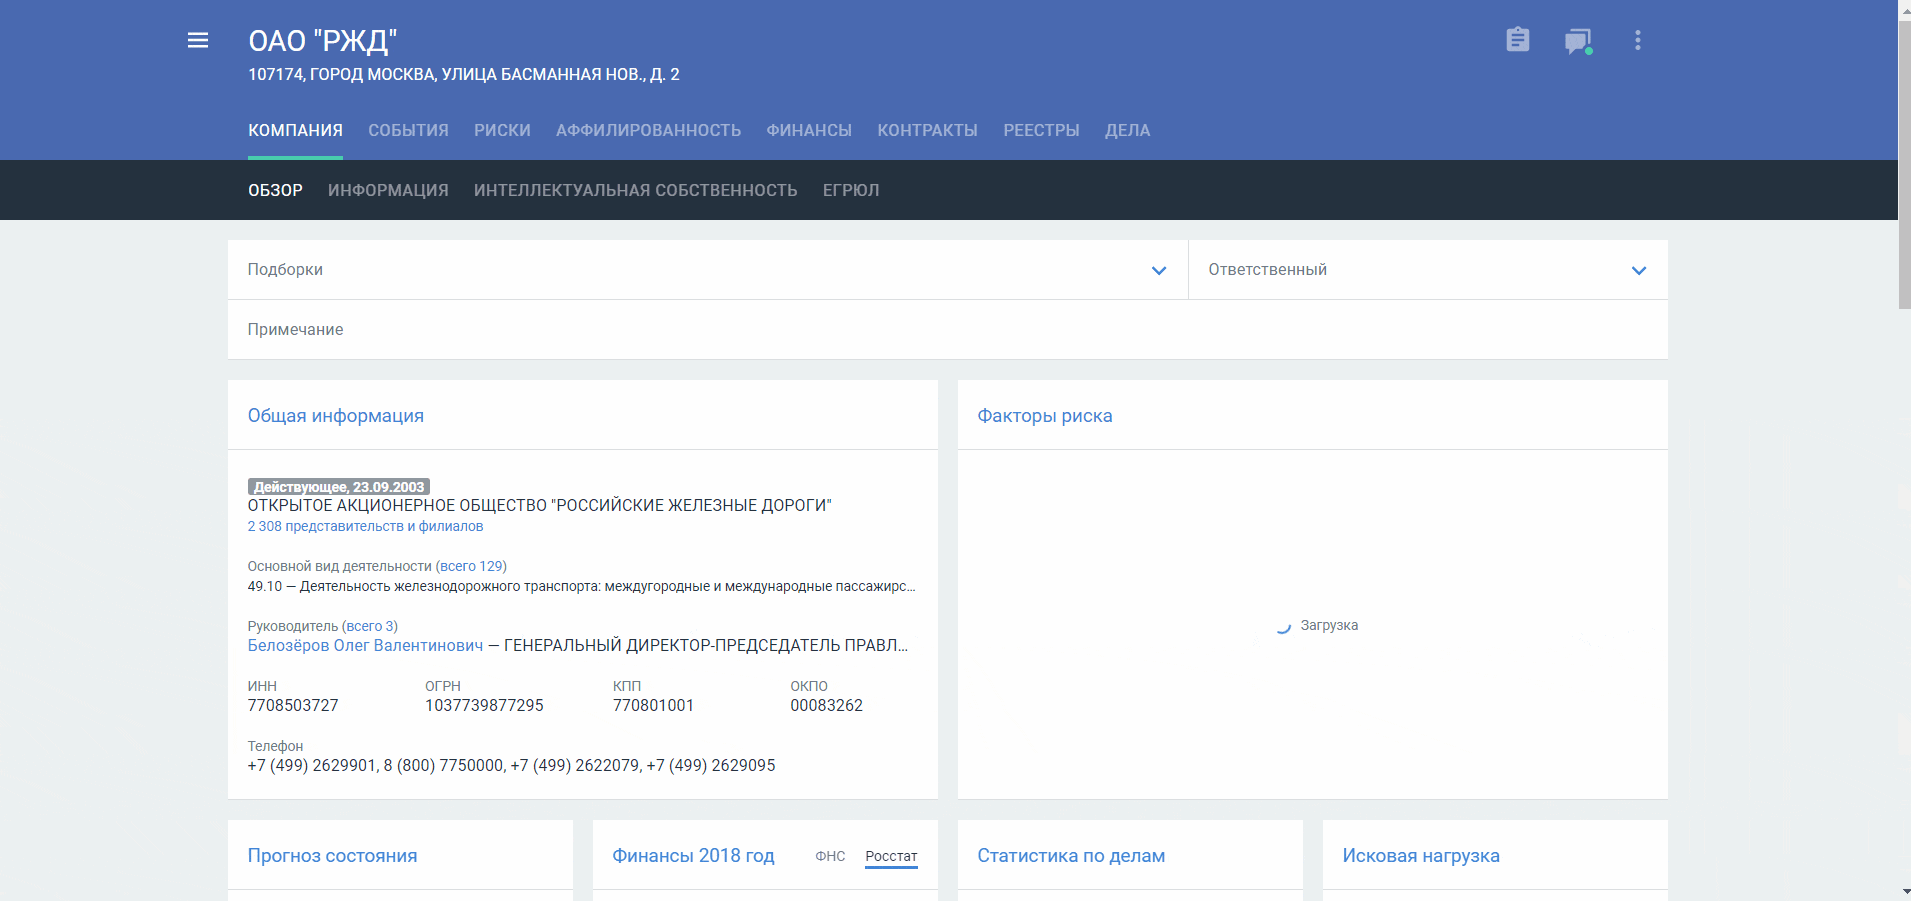Click into the Примечание note field

click(x=947, y=330)
